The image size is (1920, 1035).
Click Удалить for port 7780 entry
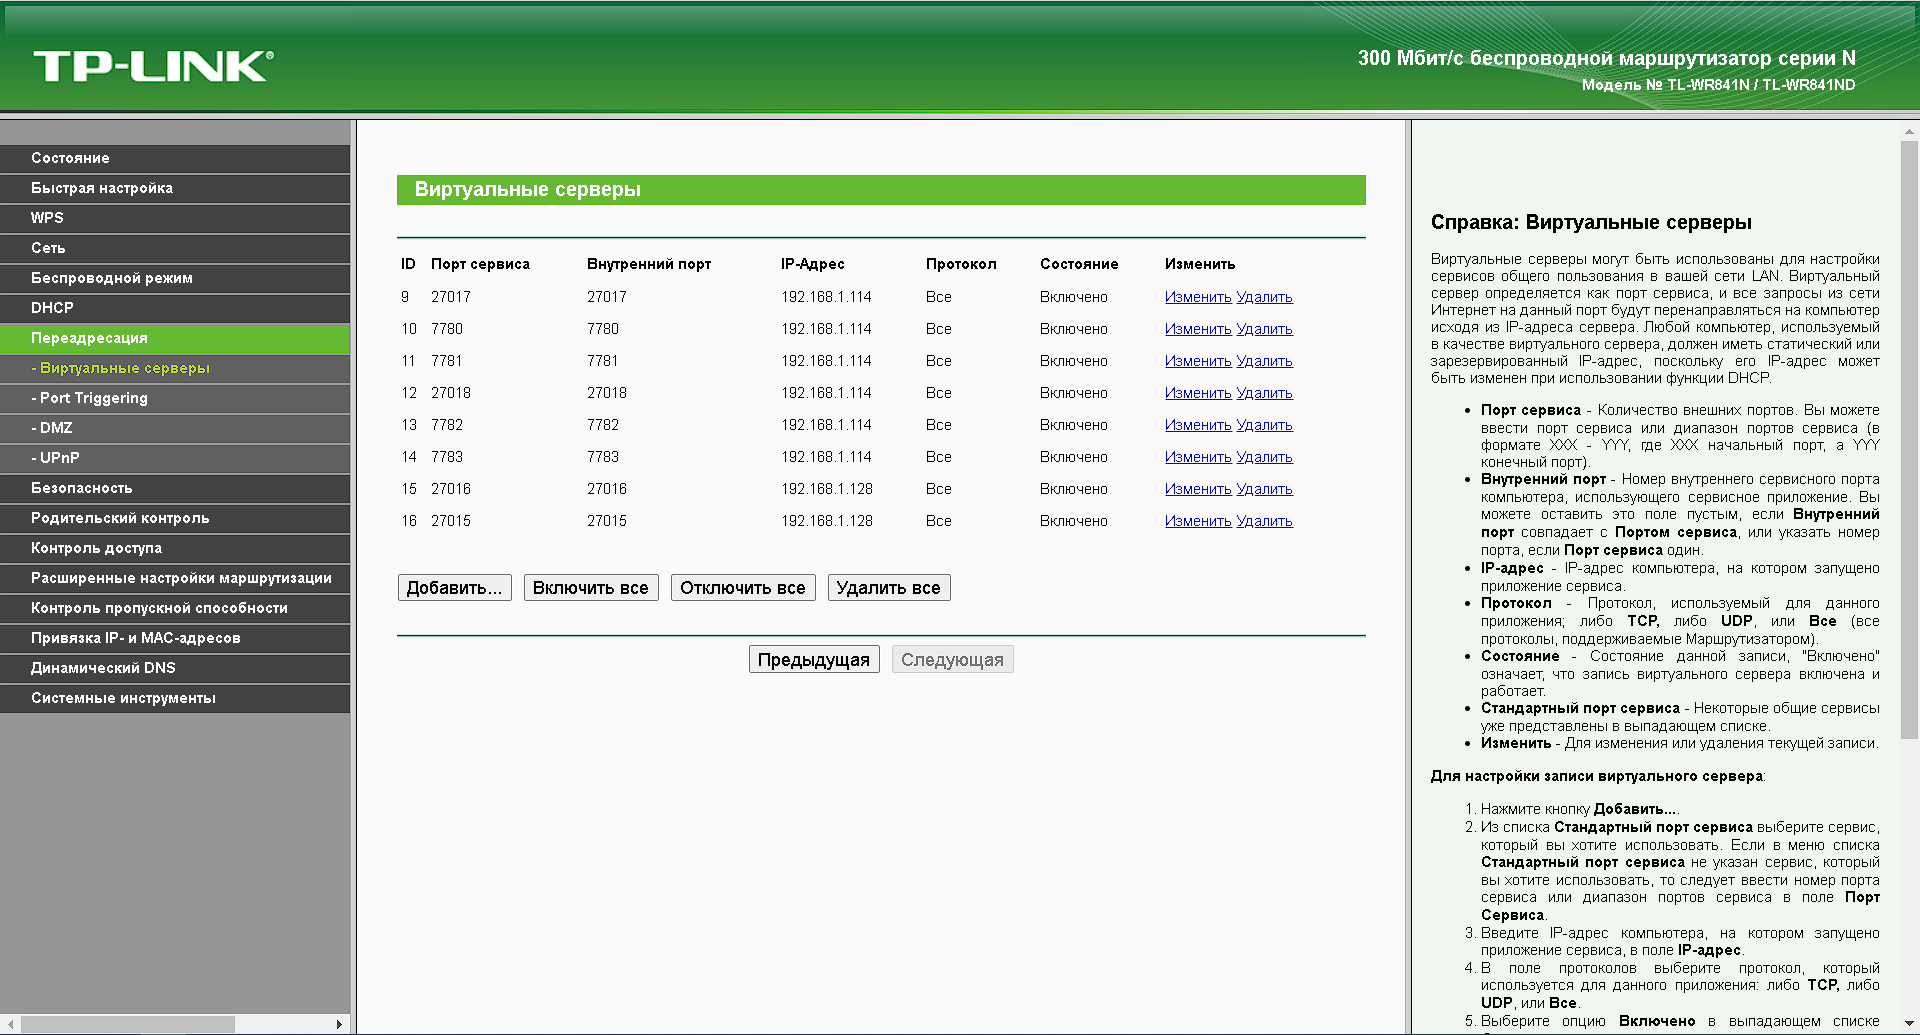(x=1264, y=329)
